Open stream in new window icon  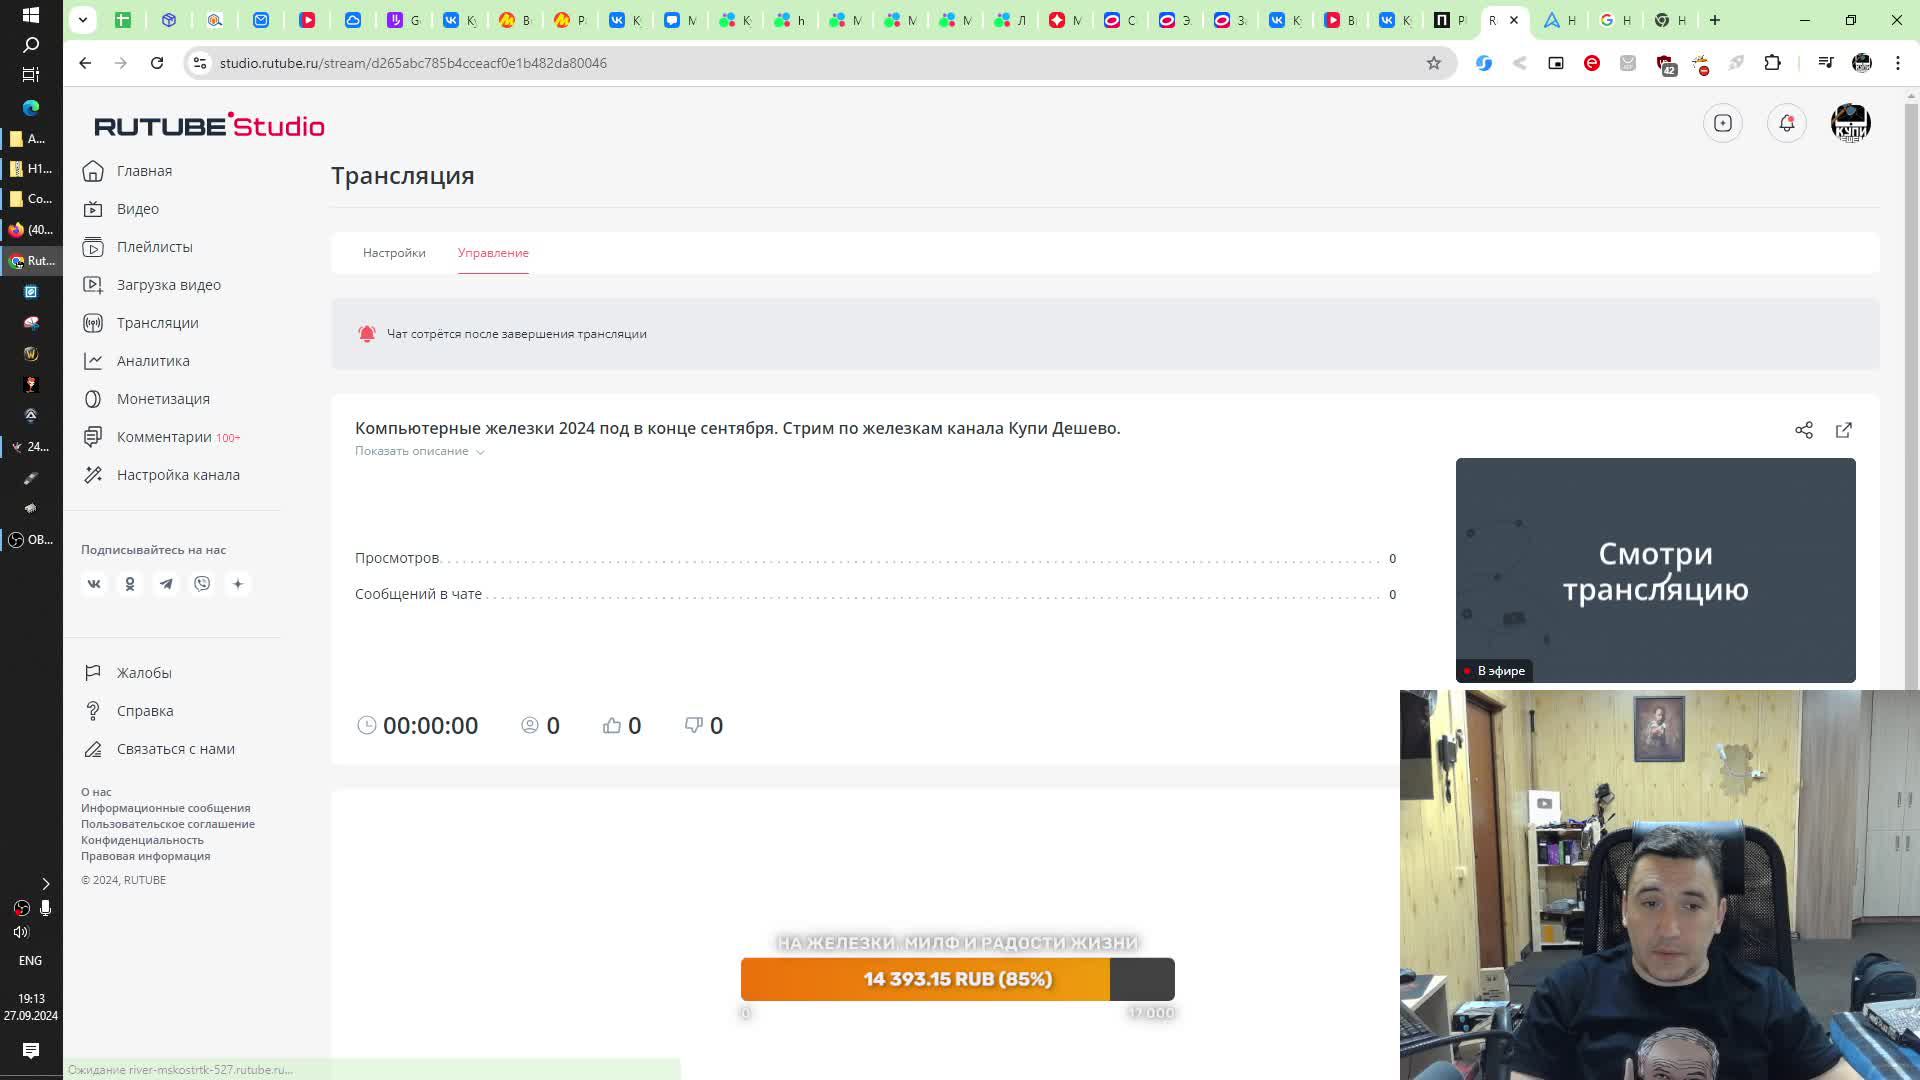pos(1843,430)
